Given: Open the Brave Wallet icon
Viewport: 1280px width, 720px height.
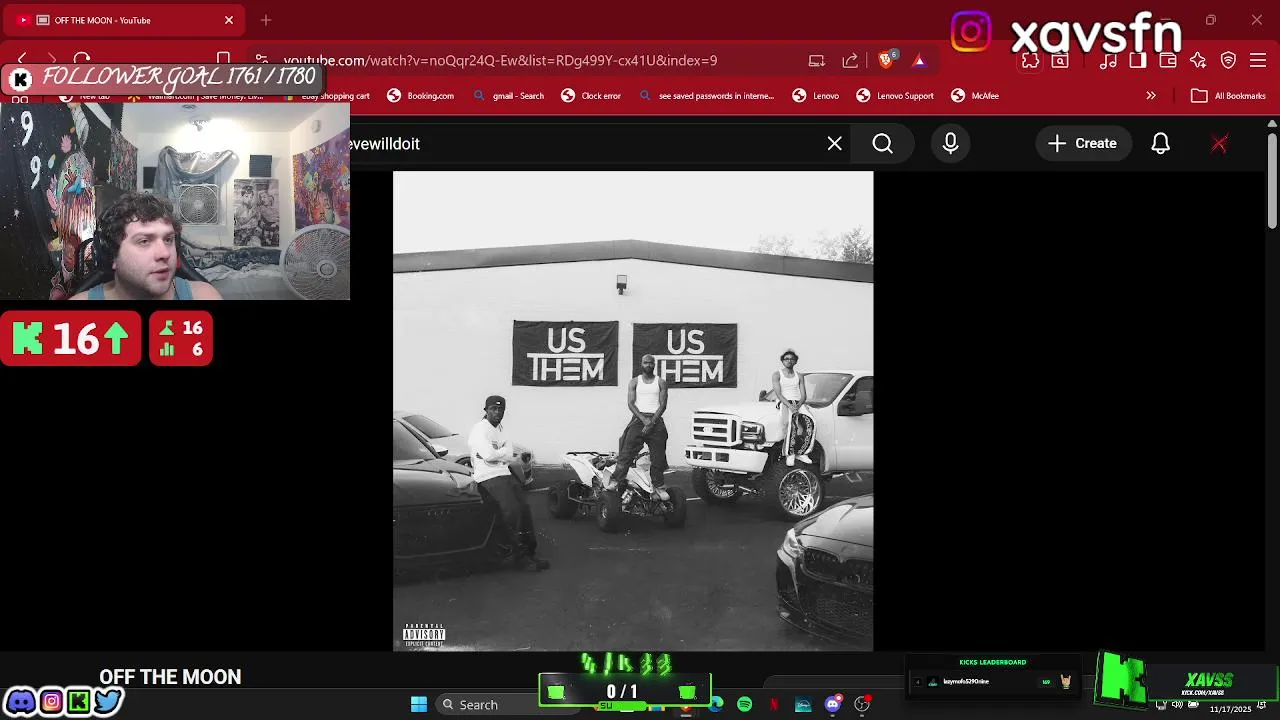Looking at the screenshot, I should (1168, 61).
